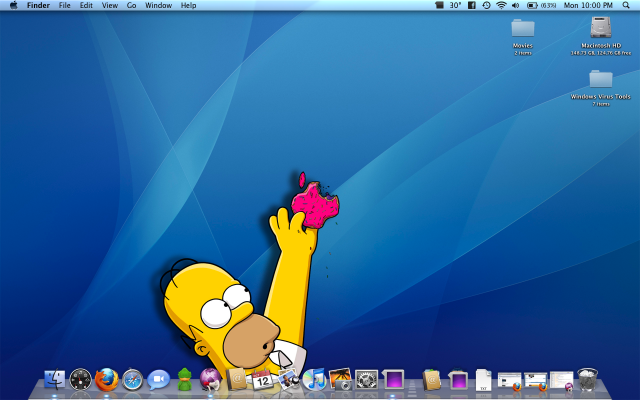Open the TXT document in dock
The width and height of the screenshot is (640, 400).
(483, 380)
